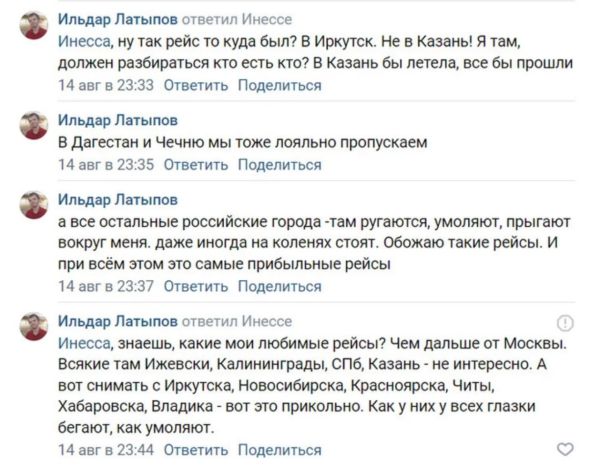Click Ответить under the 23:37 comment
The height and width of the screenshot is (467, 610).
[x=195, y=286]
